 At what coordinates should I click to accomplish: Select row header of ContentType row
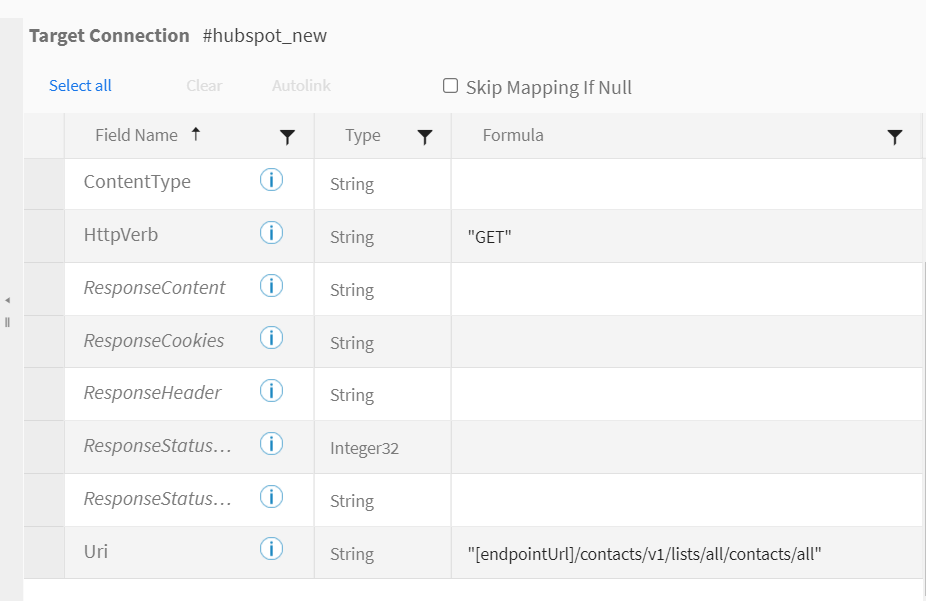[44, 184]
